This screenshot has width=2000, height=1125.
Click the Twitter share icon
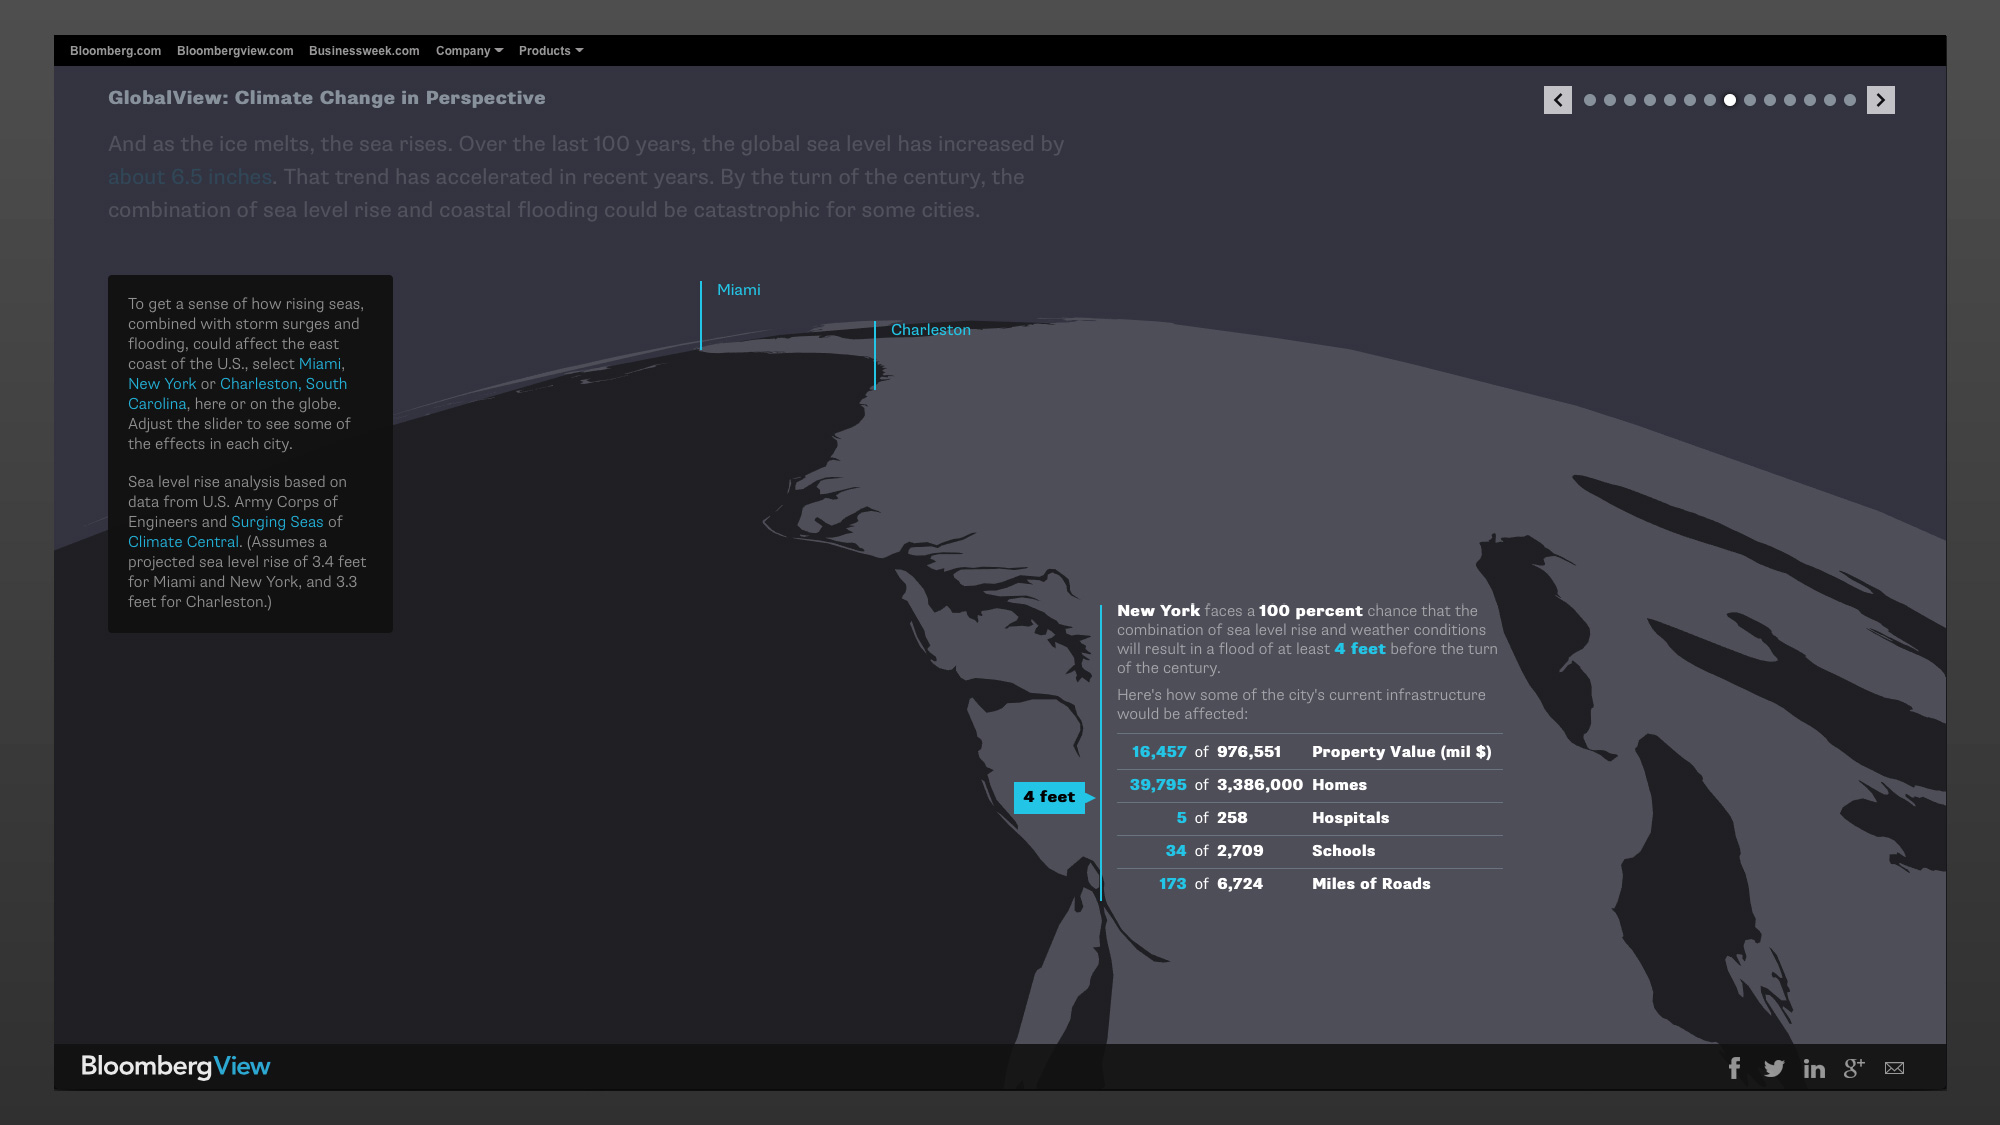(x=1774, y=1068)
